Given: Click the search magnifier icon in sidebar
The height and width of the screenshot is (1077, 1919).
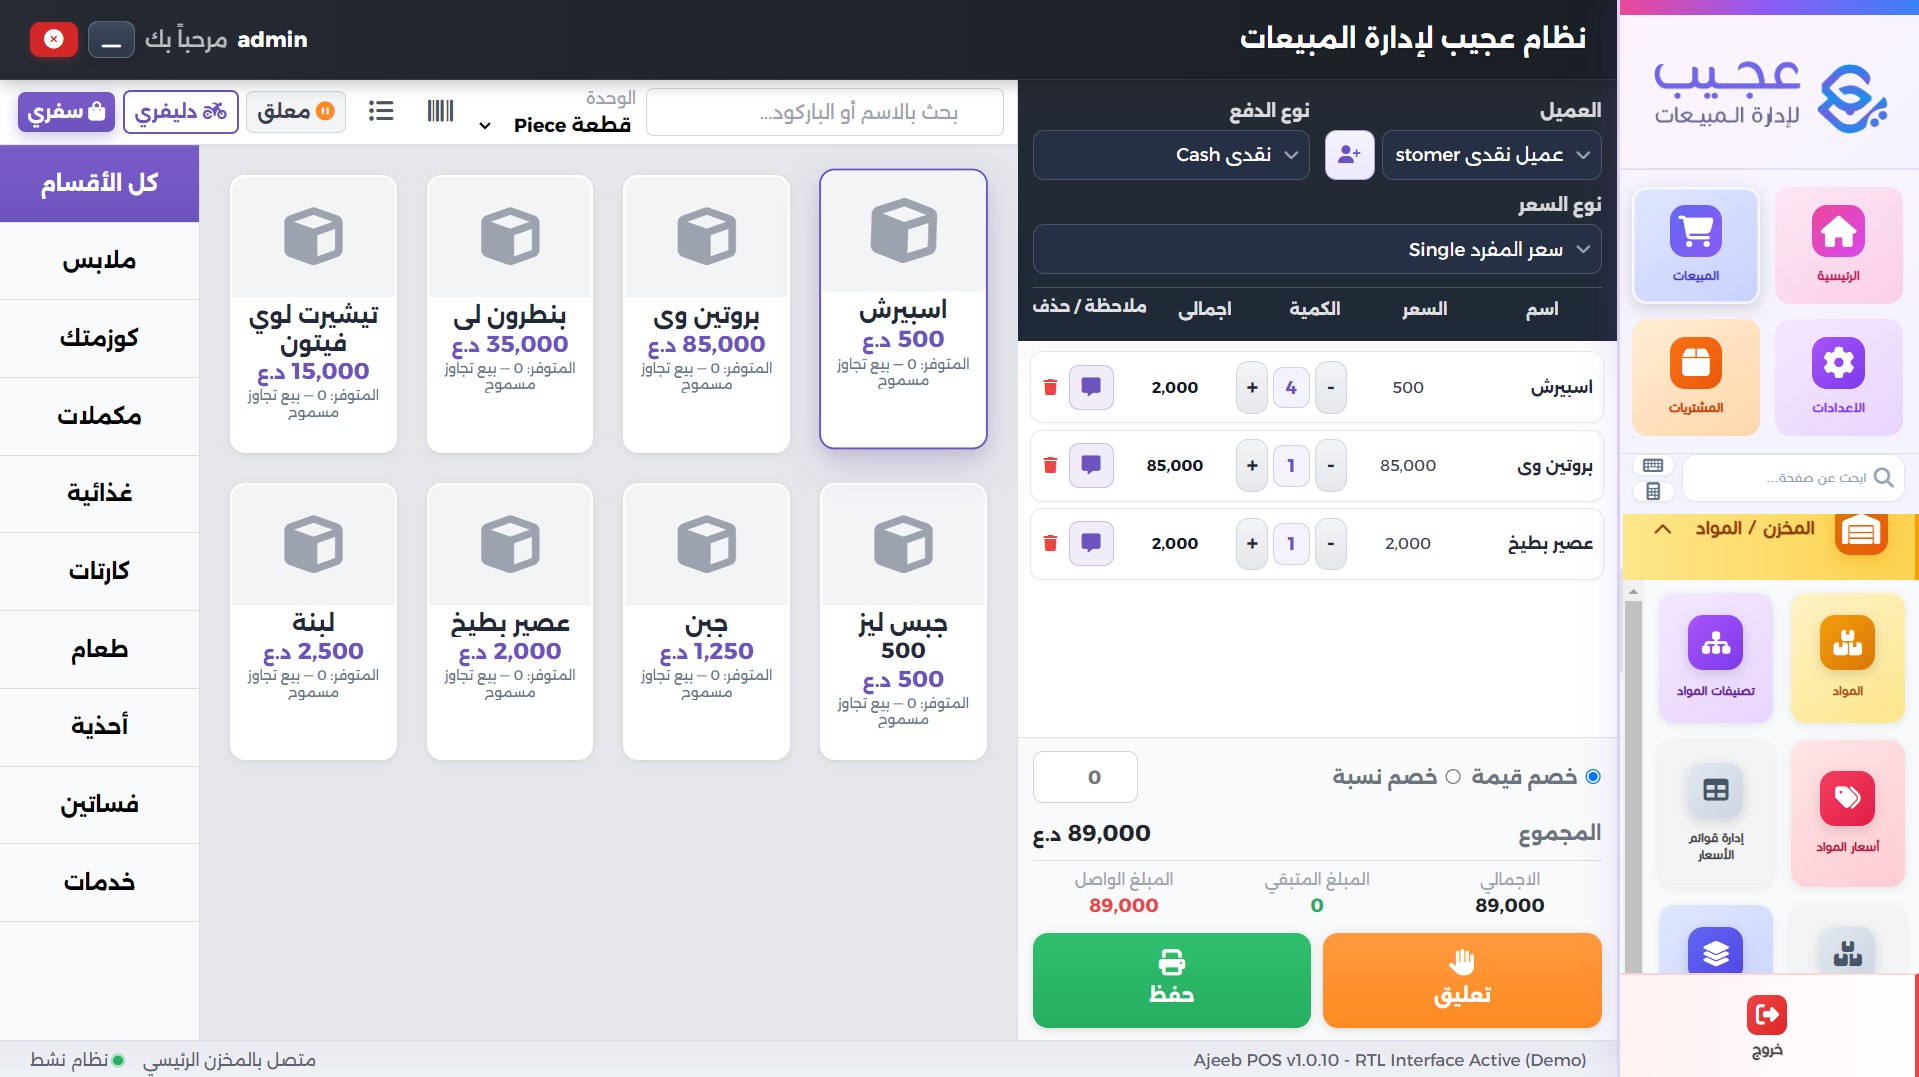Looking at the screenshot, I should click(1883, 477).
